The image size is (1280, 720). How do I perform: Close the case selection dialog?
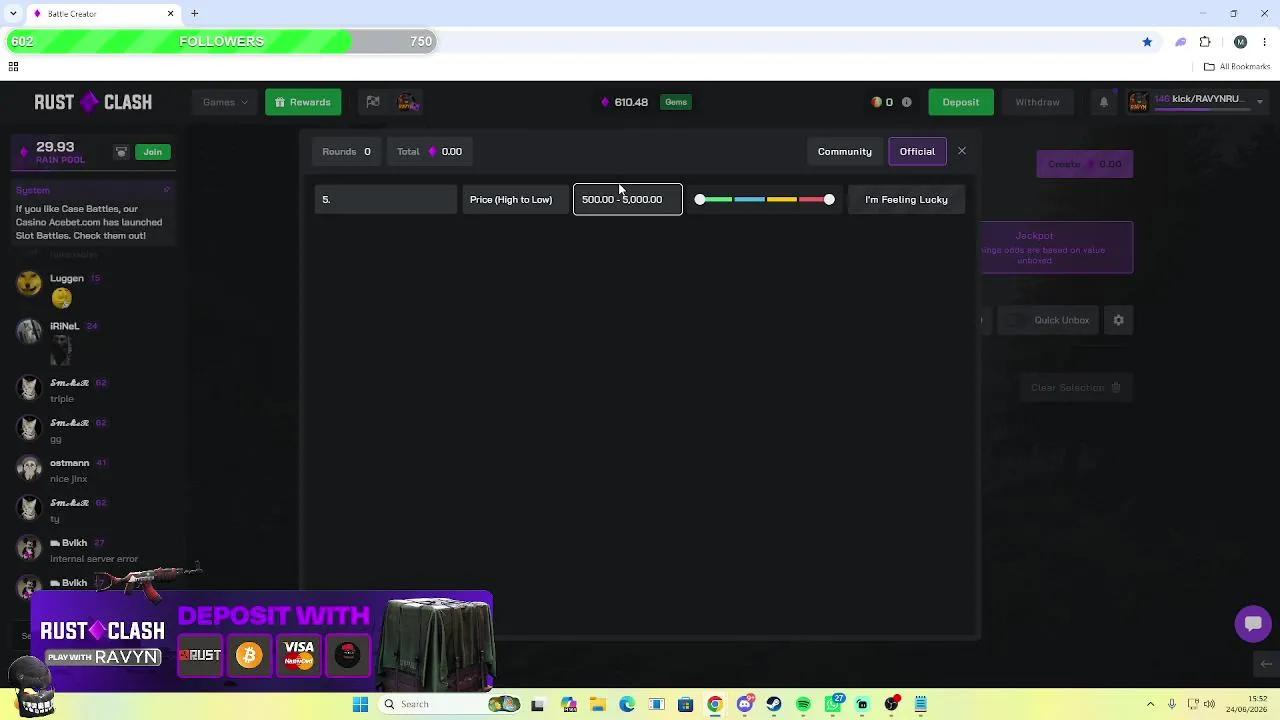coord(962,151)
